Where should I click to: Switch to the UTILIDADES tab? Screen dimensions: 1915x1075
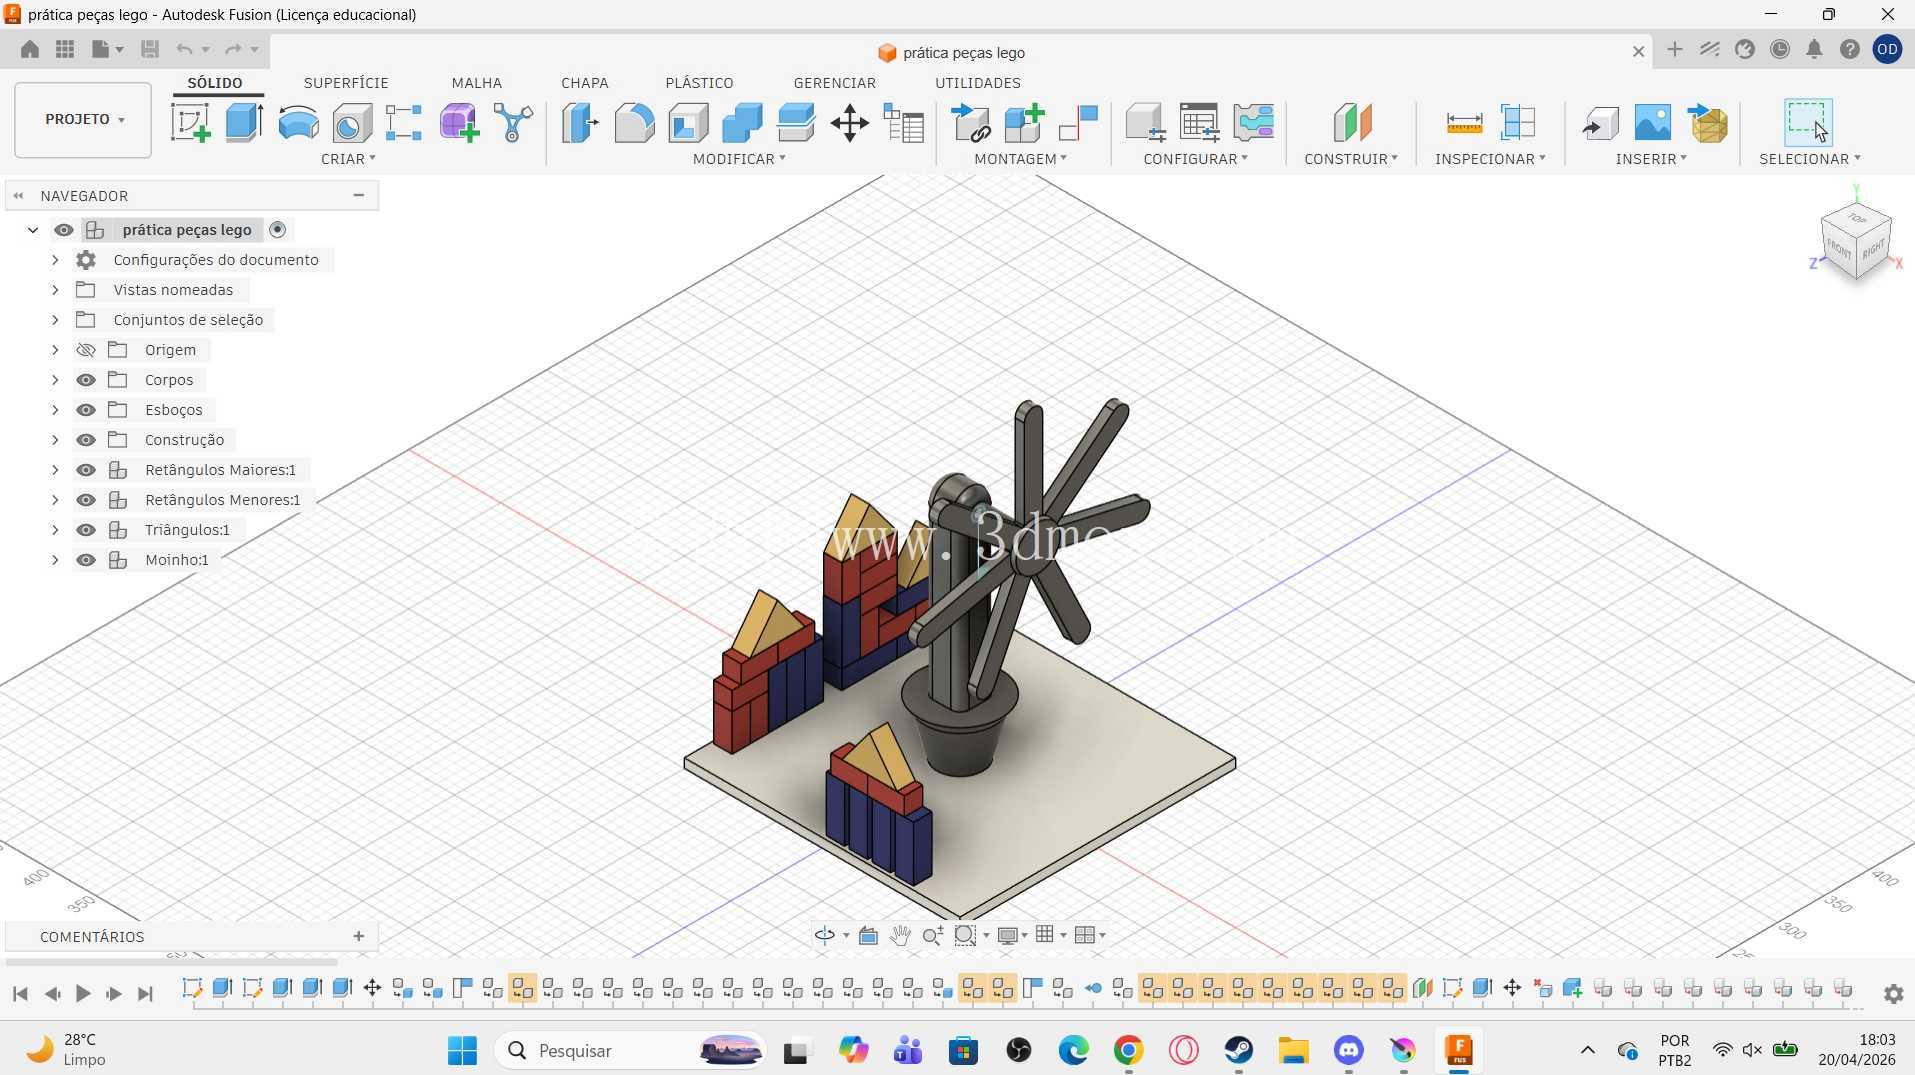click(977, 83)
